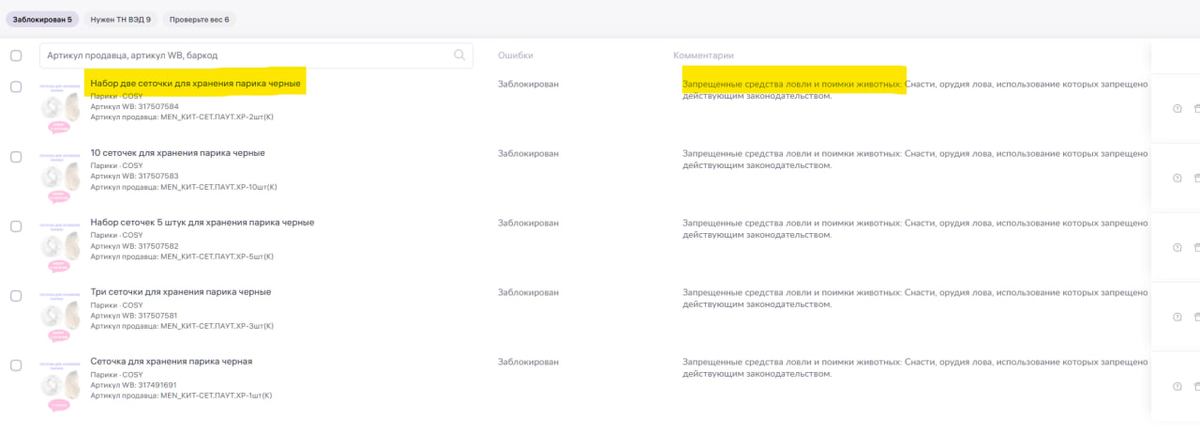The width and height of the screenshot is (1200, 435).
Task: Check the box for '10 сеточек для хранения' product
Action: 16,157
